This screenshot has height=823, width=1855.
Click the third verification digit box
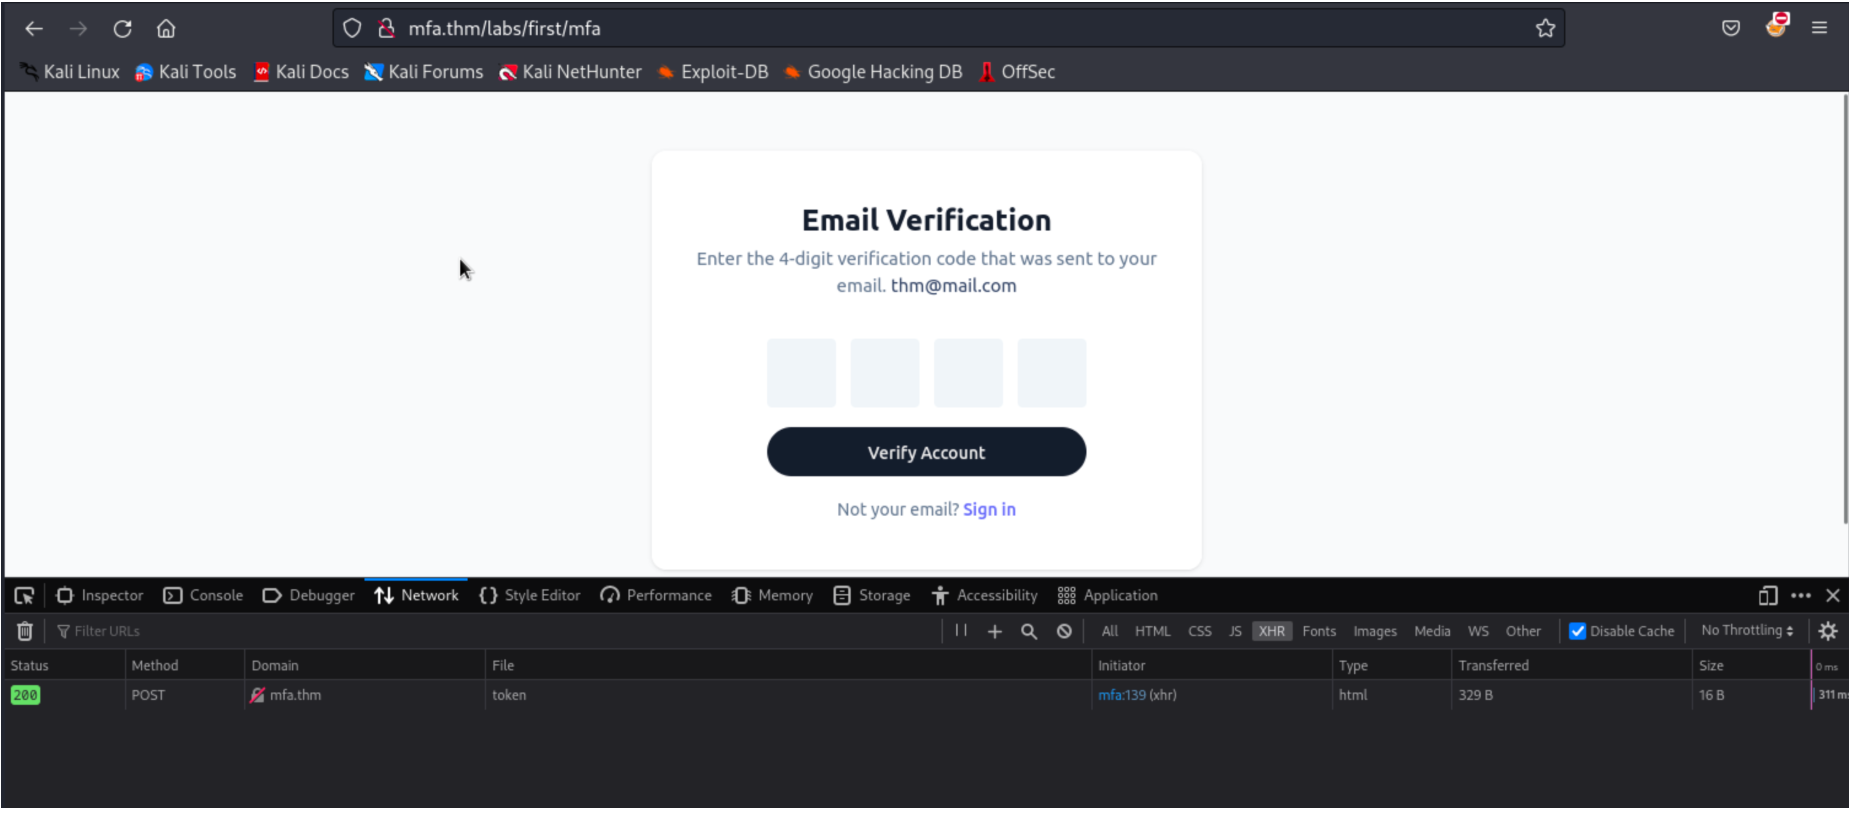point(969,374)
